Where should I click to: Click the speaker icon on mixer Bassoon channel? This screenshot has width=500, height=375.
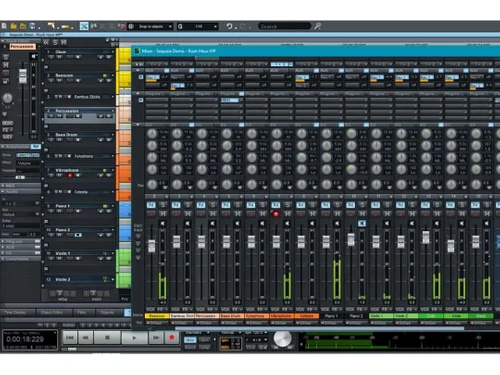(x=163, y=223)
